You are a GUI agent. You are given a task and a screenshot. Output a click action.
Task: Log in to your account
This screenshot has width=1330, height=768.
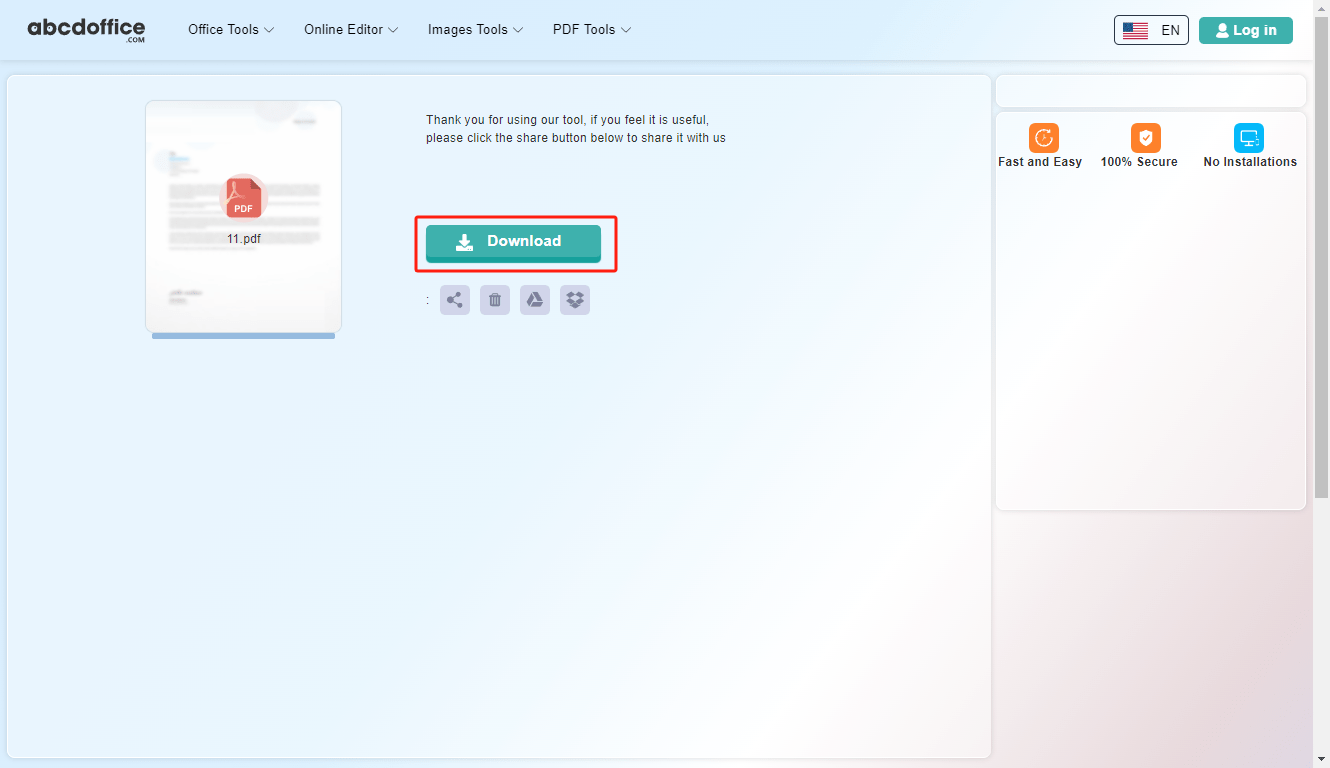1246,30
